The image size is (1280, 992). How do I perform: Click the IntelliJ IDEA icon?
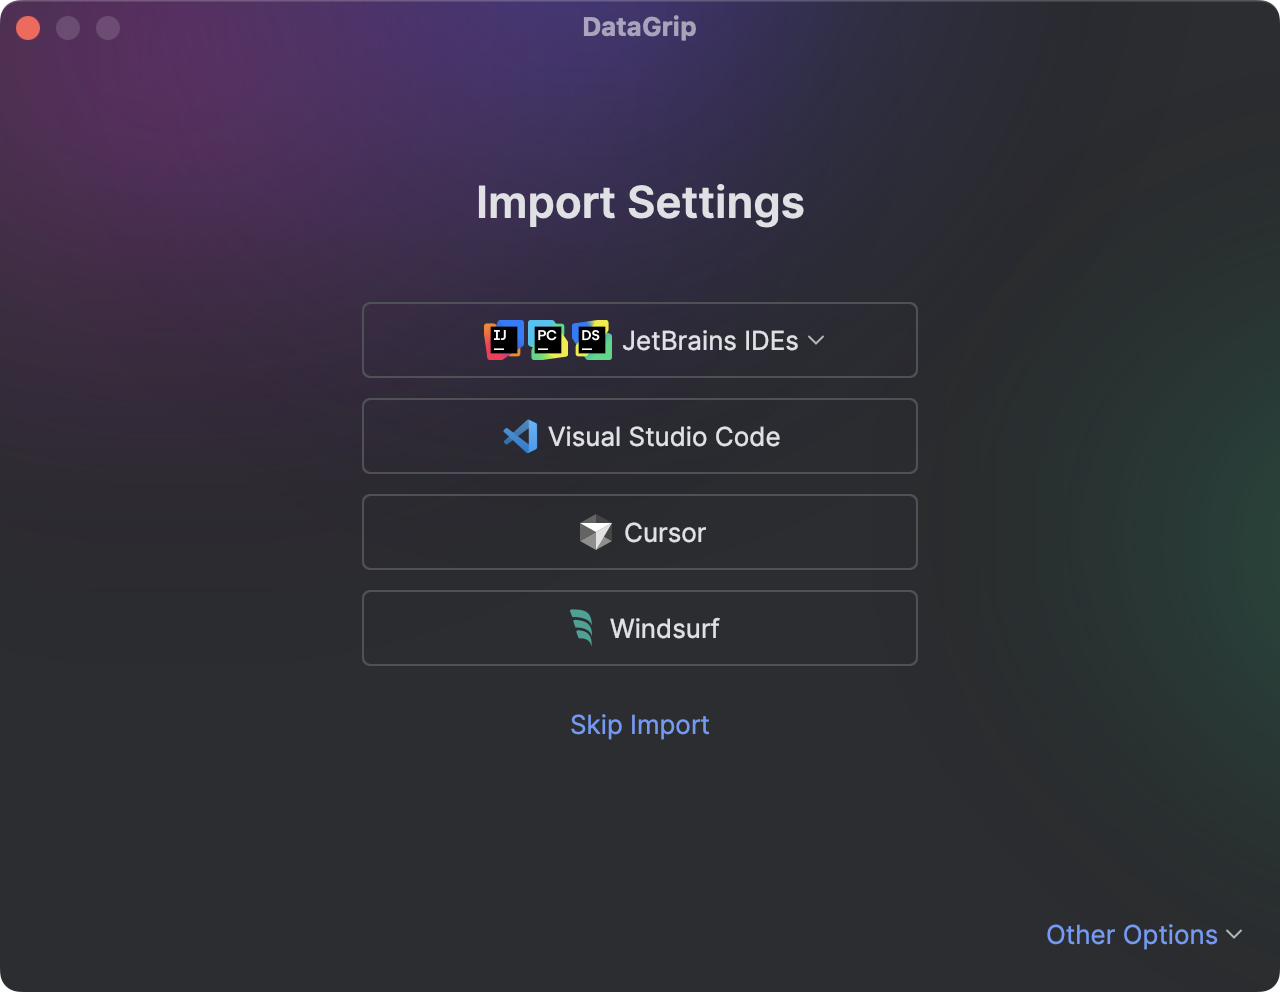[502, 340]
